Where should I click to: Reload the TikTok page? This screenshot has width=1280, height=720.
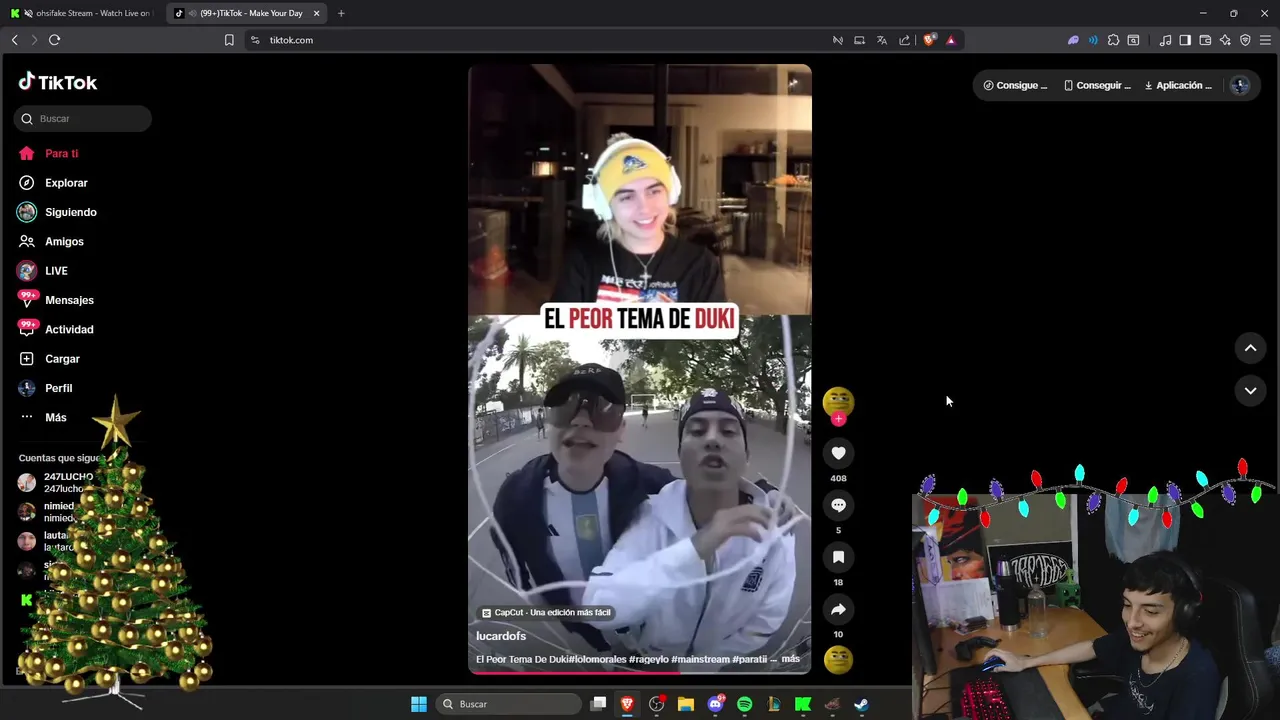coord(54,40)
